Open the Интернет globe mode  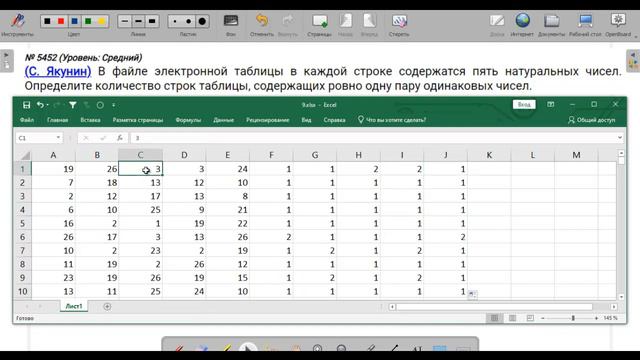pos(522,21)
